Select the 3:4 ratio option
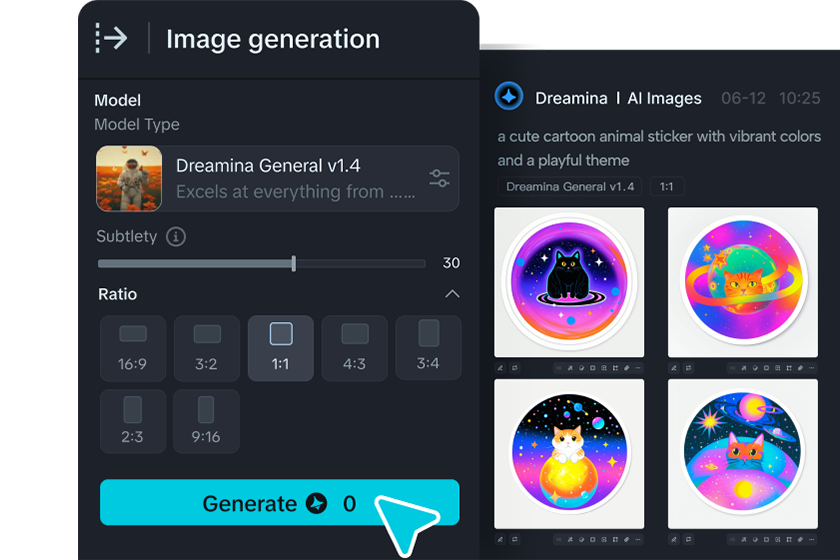This screenshot has height=560, width=840. (429, 348)
